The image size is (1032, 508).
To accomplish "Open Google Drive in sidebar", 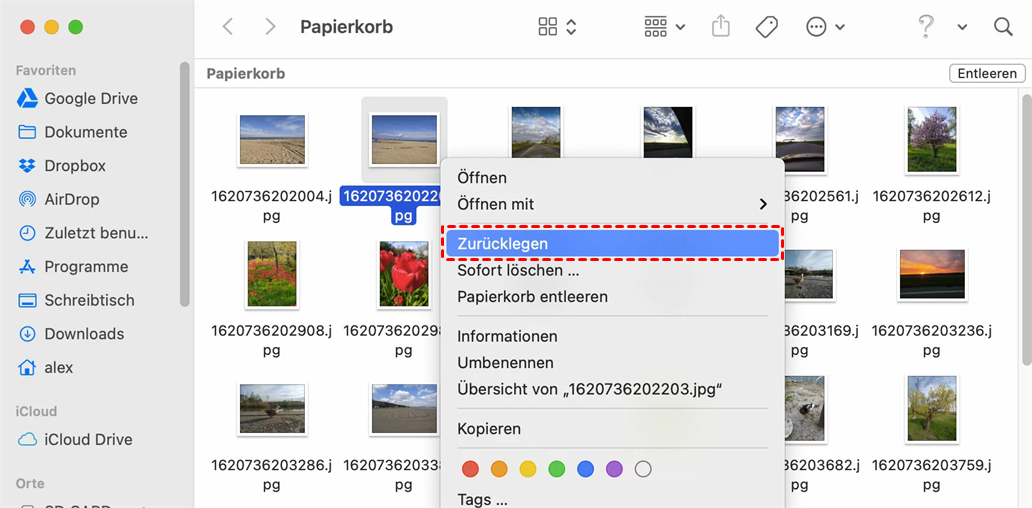I will point(90,98).
